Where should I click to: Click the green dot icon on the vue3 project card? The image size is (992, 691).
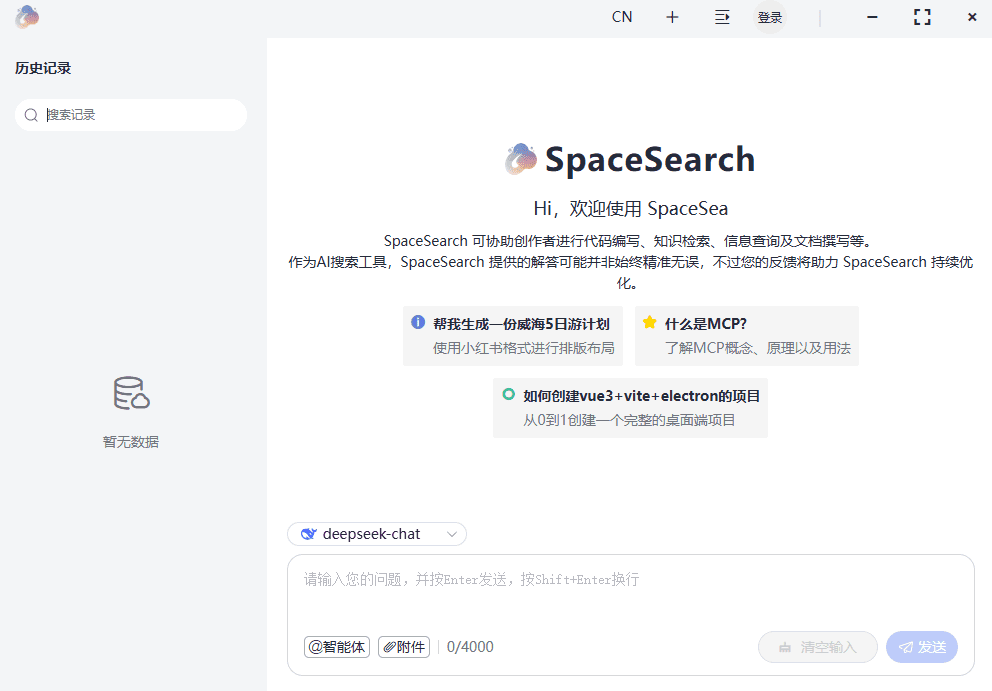pyautogui.click(x=508, y=394)
